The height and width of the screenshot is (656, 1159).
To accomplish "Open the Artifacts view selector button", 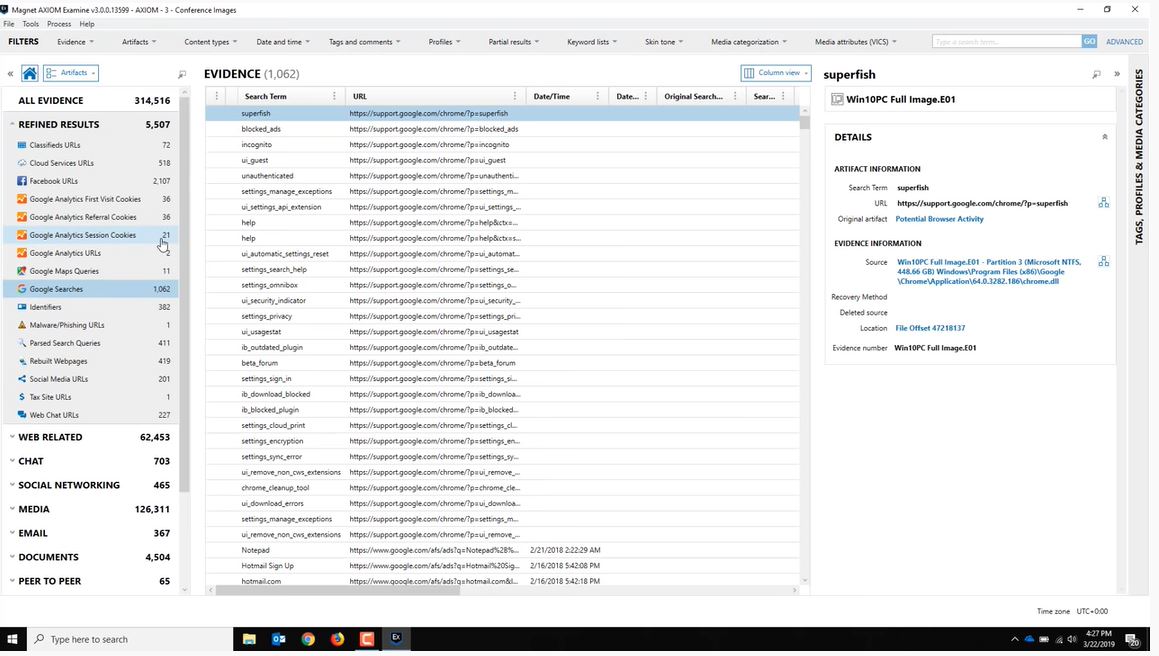I will pos(71,73).
